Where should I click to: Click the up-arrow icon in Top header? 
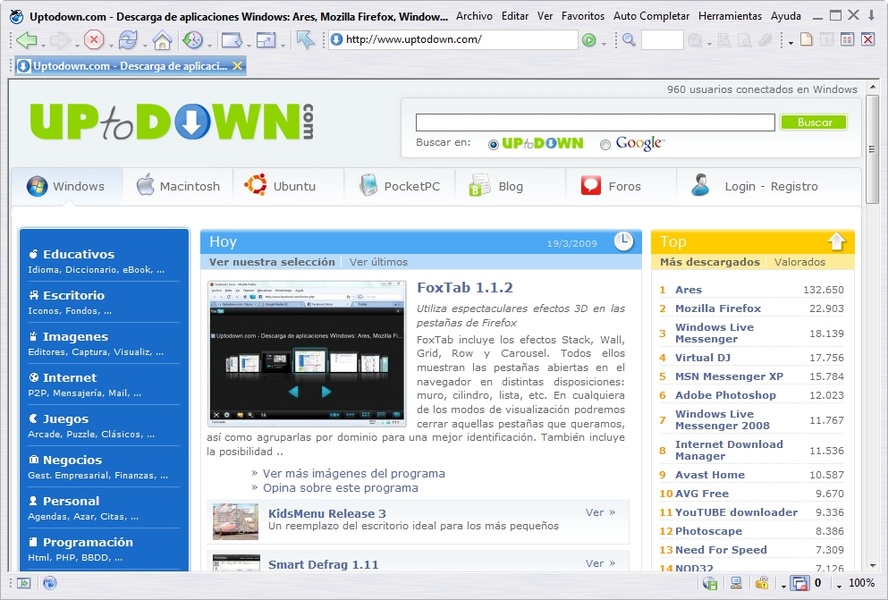[836, 242]
